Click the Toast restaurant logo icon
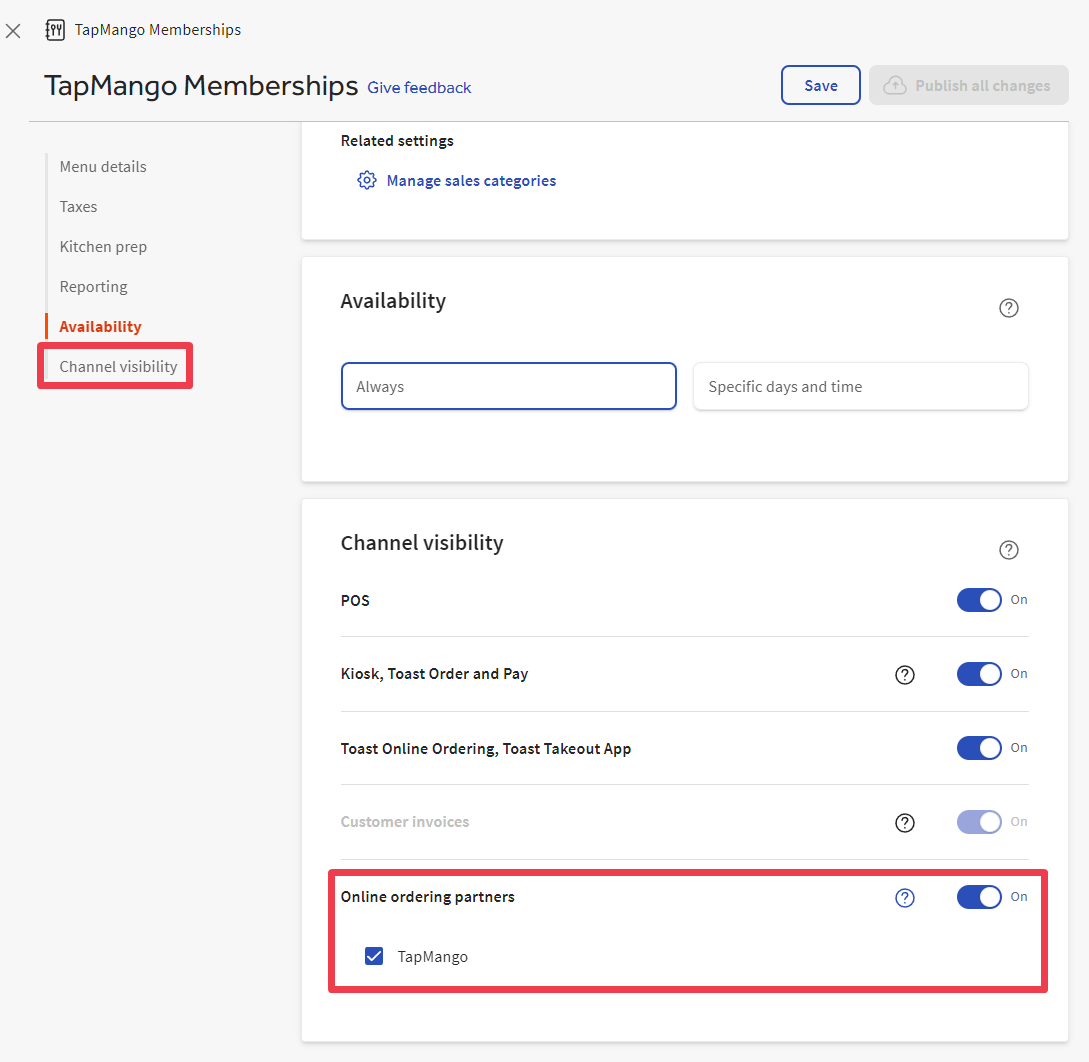 (55, 30)
